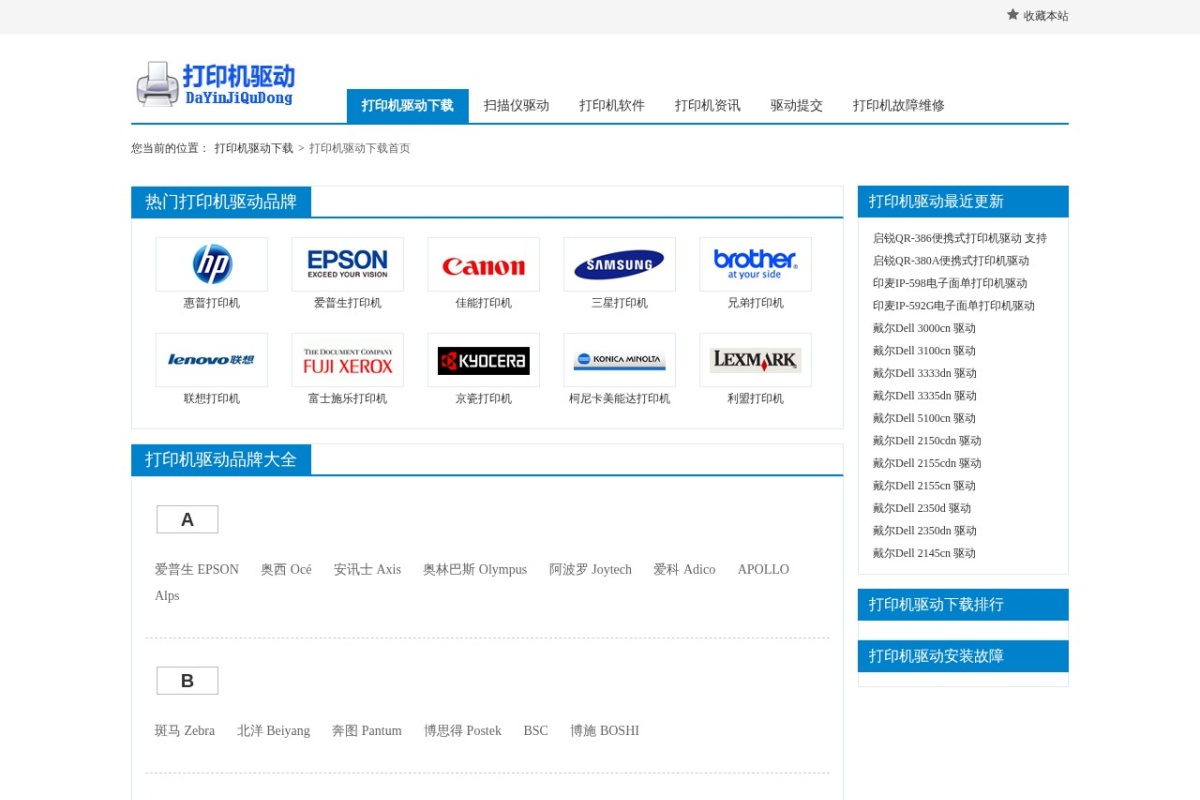1200x800 pixels.
Task: Go to 扫描仪驱动 tab
Action: (x=516, y=106)
